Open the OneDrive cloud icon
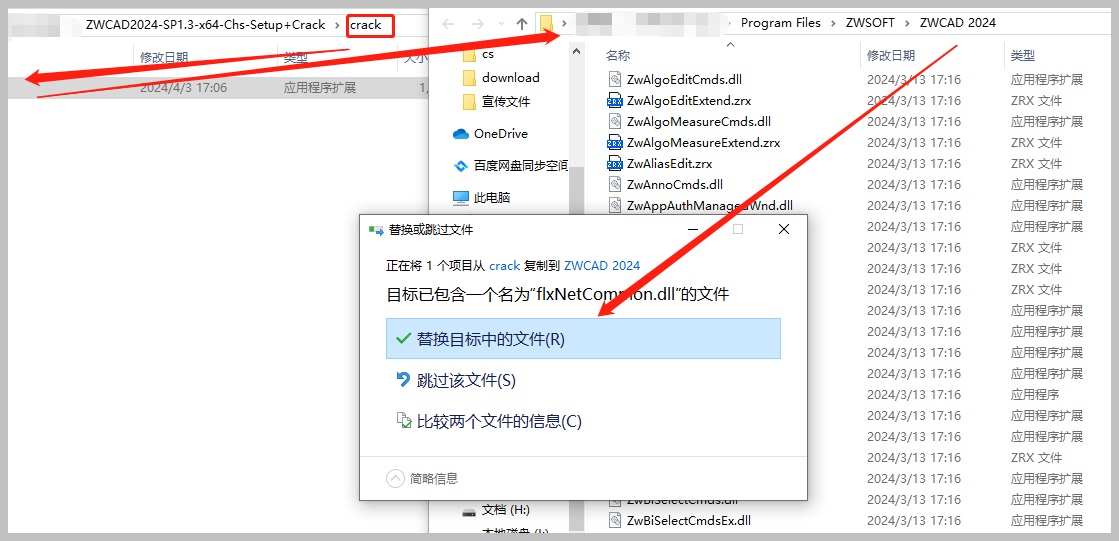This screenshot has width=1119, height=541. [461, 133]
